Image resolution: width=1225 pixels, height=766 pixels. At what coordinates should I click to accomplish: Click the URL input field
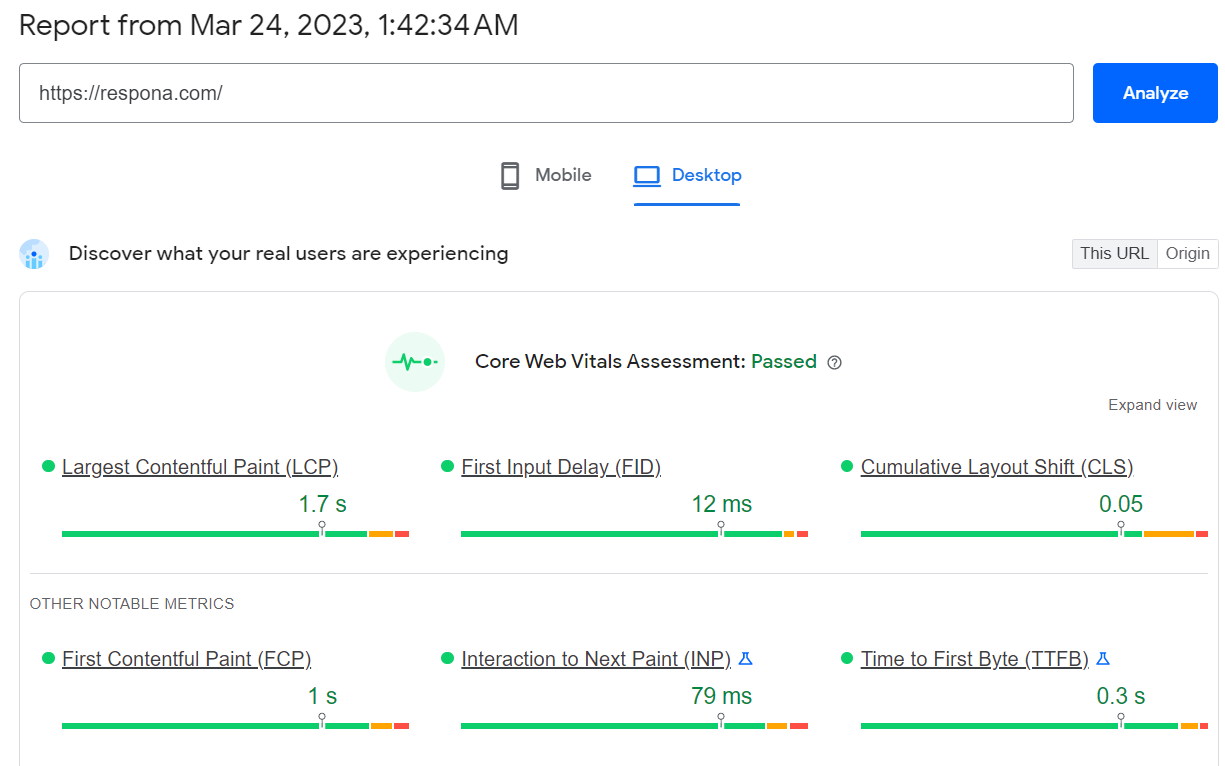546,93
